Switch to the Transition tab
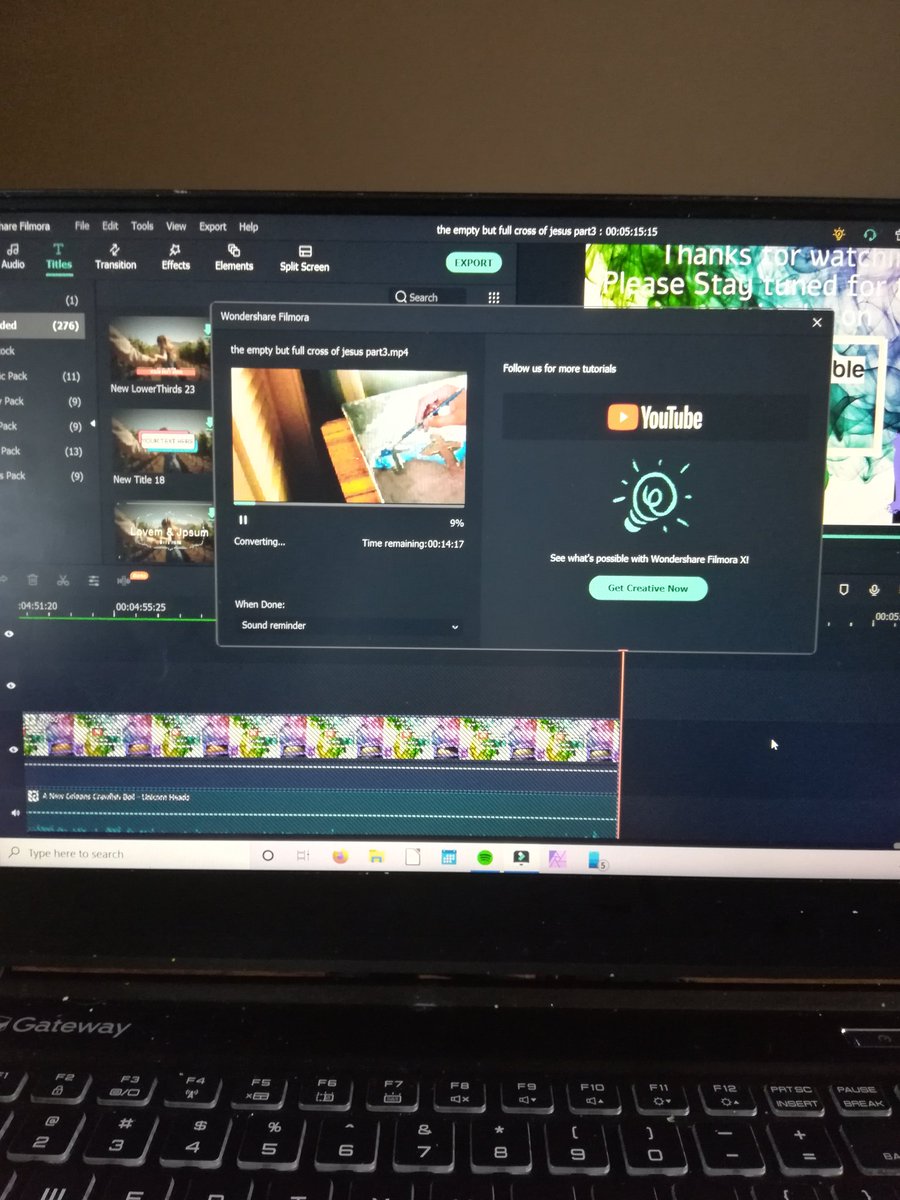The width and height of the screenshot is (900, 1200). tap(115, 257)
